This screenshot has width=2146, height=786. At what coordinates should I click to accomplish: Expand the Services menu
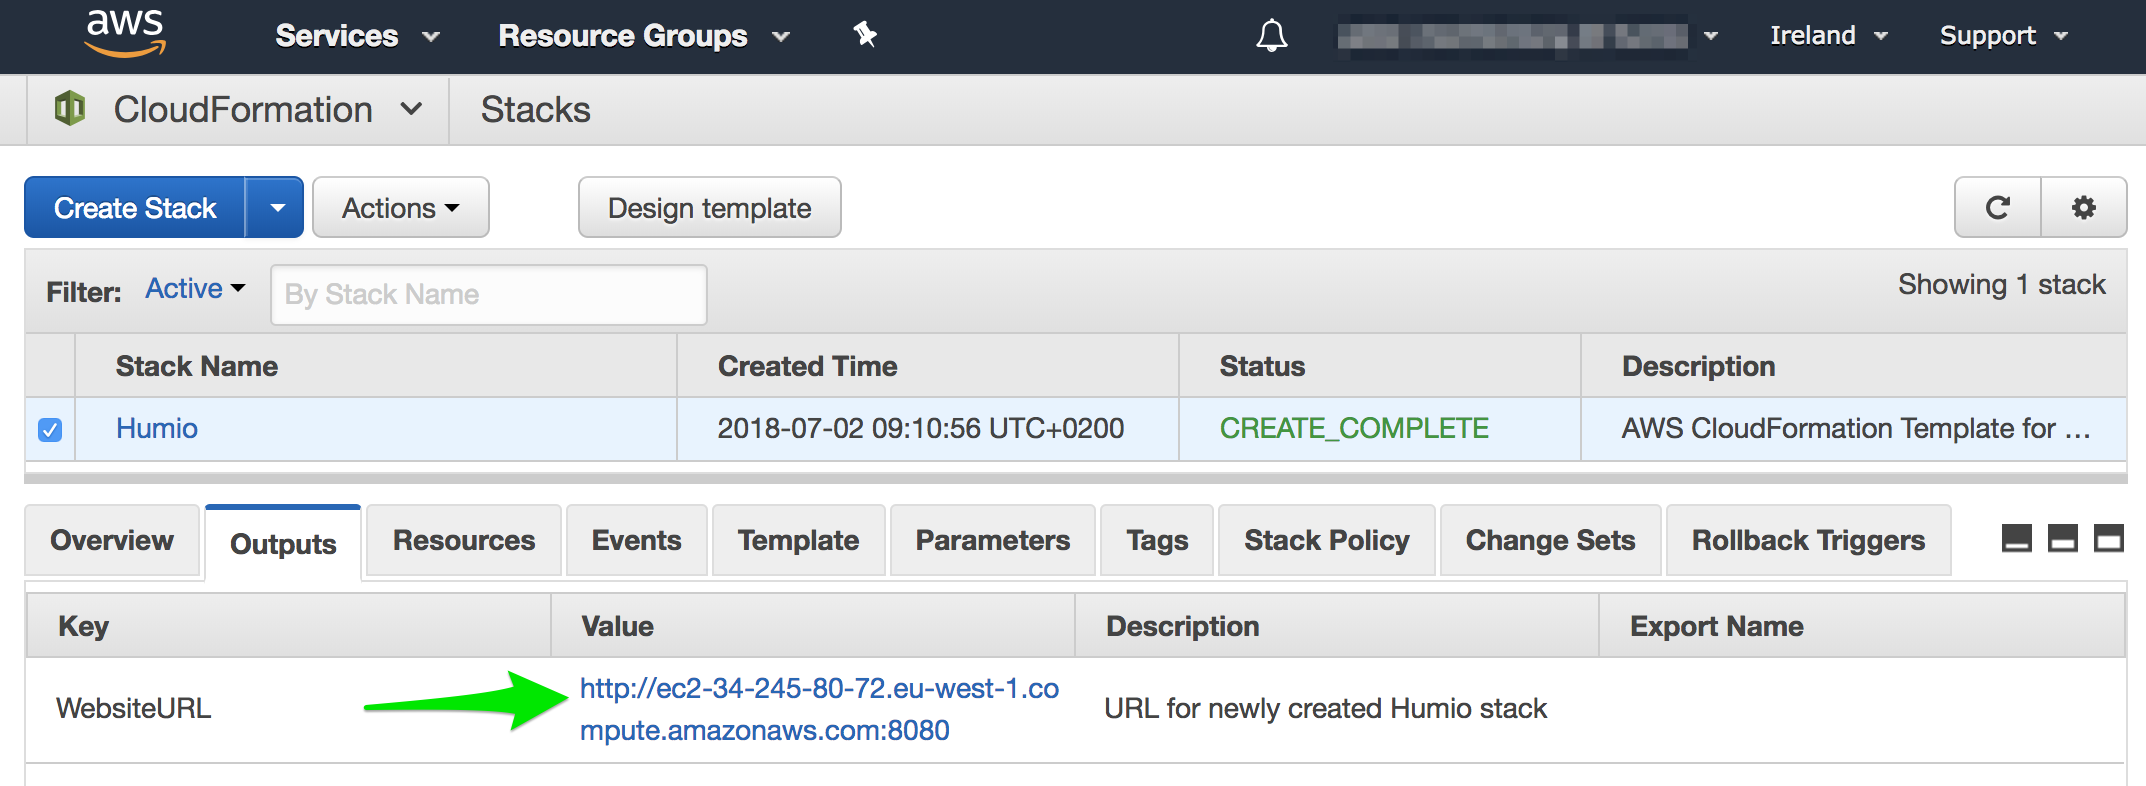pos(356,36)
